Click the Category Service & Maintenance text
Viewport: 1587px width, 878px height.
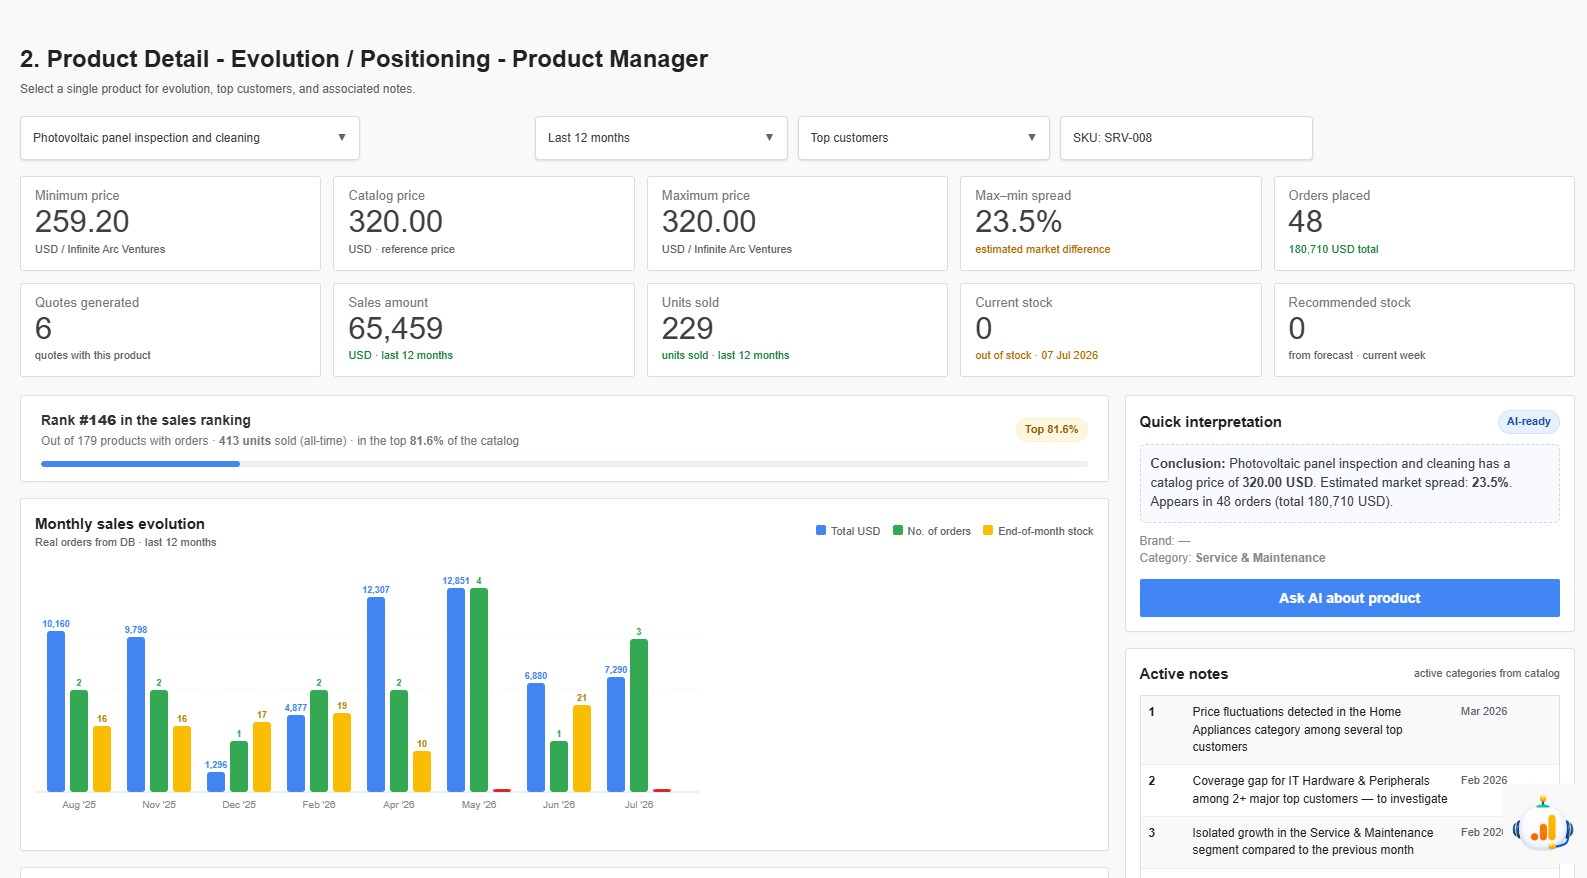(1232, 558)
